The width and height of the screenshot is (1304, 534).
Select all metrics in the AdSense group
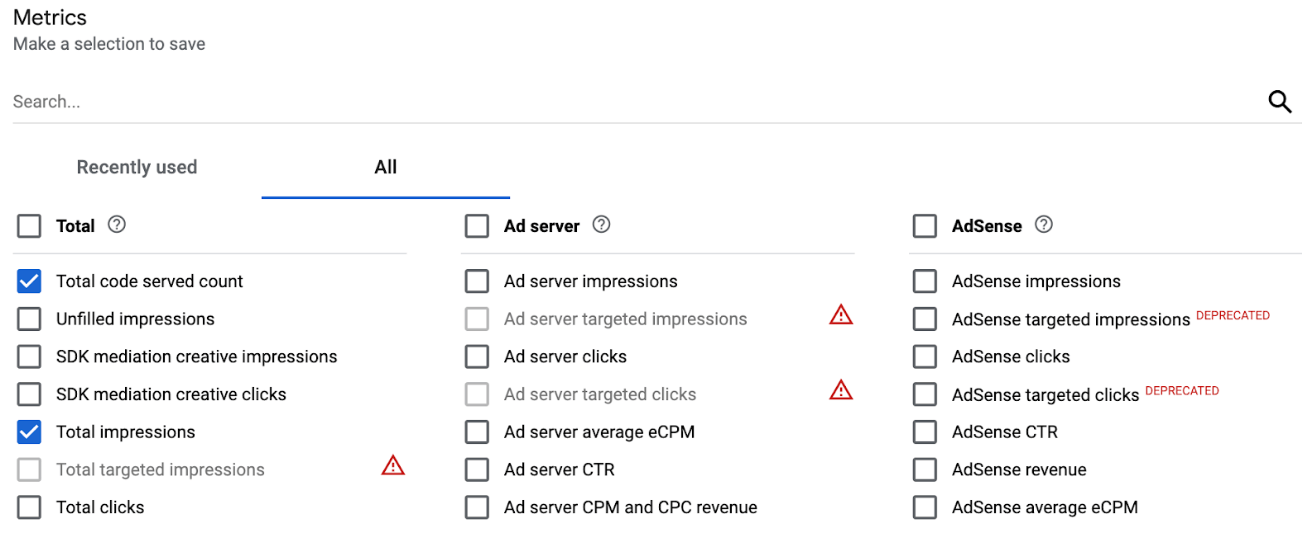click(x=925, y=226)
